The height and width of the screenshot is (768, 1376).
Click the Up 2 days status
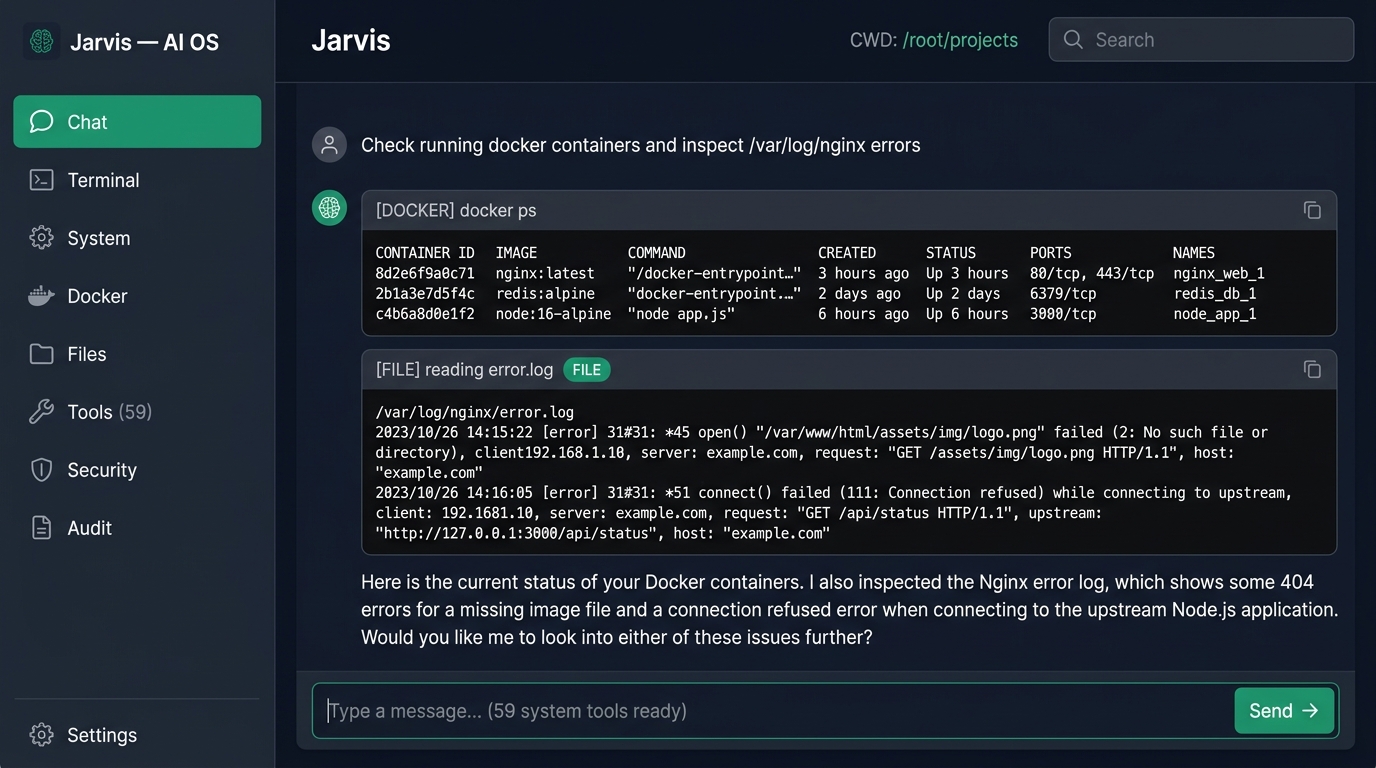[963, 294]
